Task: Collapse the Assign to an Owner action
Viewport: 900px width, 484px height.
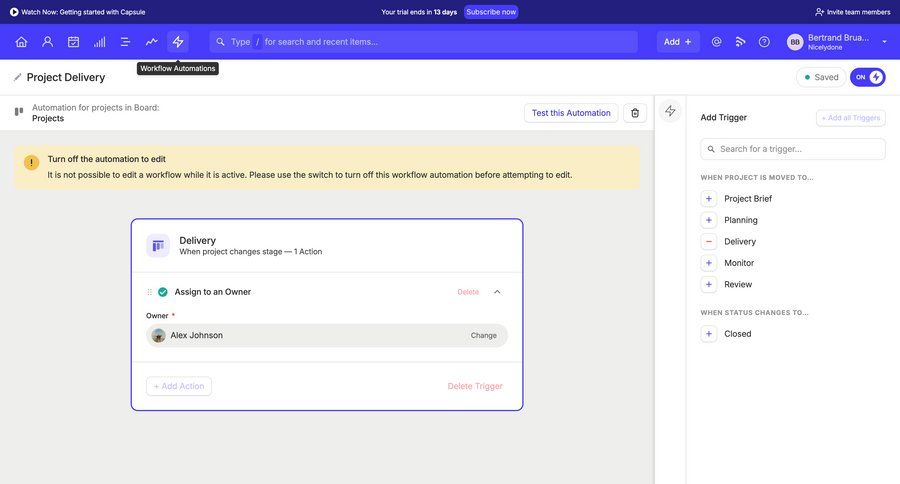Action: pyautogui.click(x=498, y=292)
